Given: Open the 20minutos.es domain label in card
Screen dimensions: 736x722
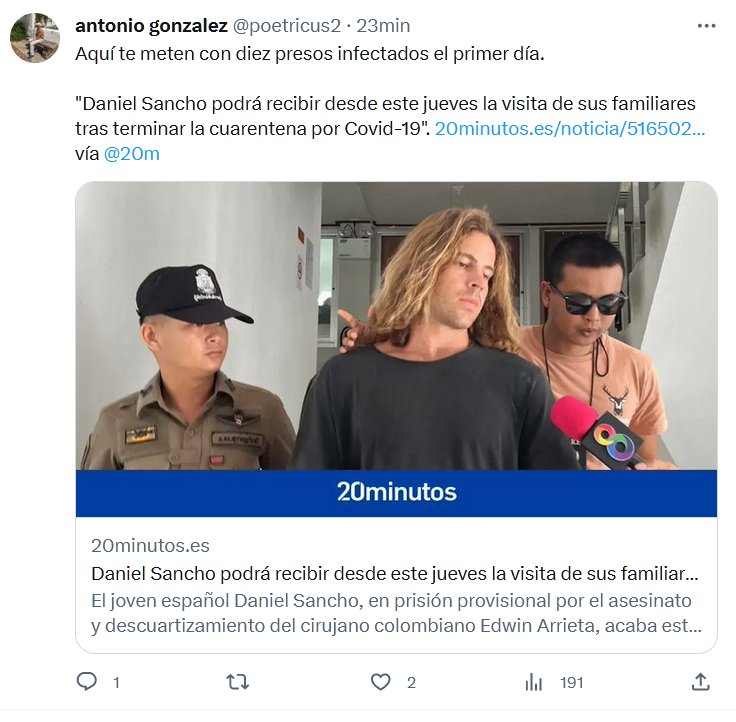Looking at the screenshot, I should [x=150, y=545].
